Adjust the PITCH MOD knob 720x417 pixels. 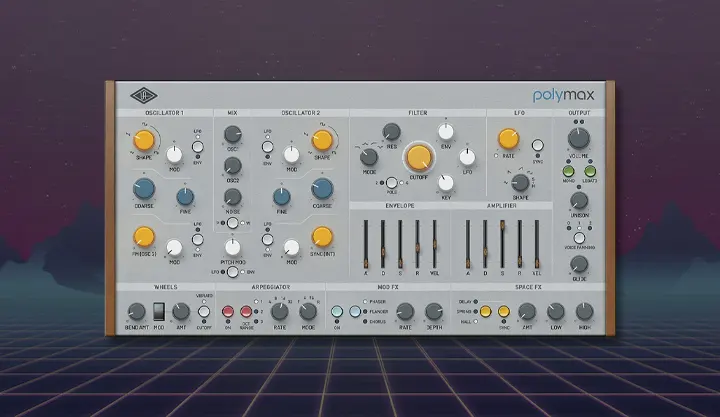tap(233, 248)
